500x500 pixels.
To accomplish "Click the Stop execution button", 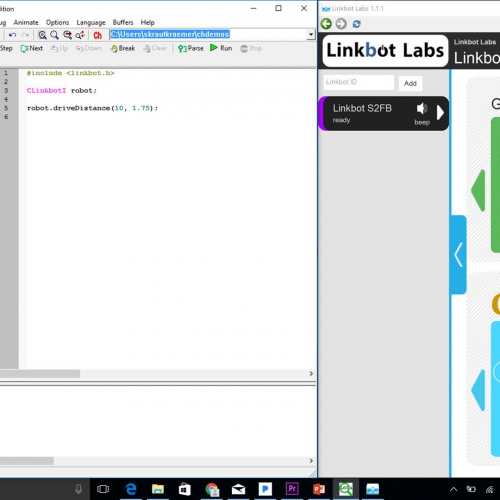I will coord(251,49).
